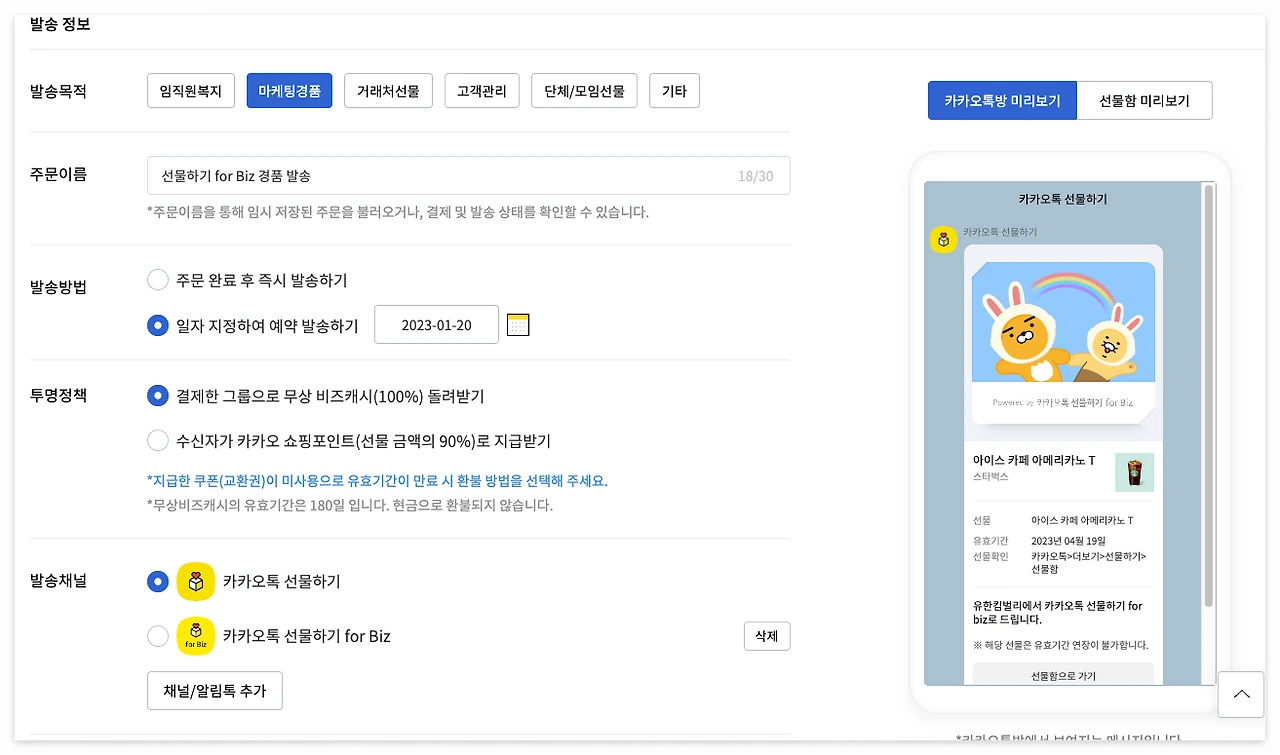Click the Starbucks iced americano product thumbnail
Image resolution: width=1280 pixels, height=755 pixels.
pyautogui.click(x=1135, y=473)
